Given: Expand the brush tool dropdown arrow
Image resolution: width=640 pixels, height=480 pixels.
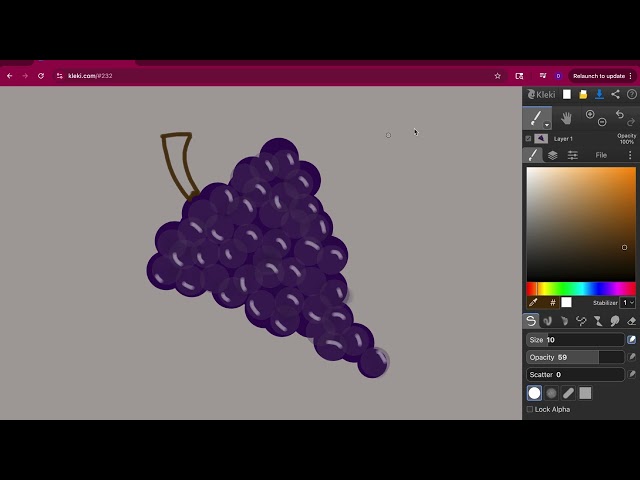Looking at the screenshot, I should point(547,125).
